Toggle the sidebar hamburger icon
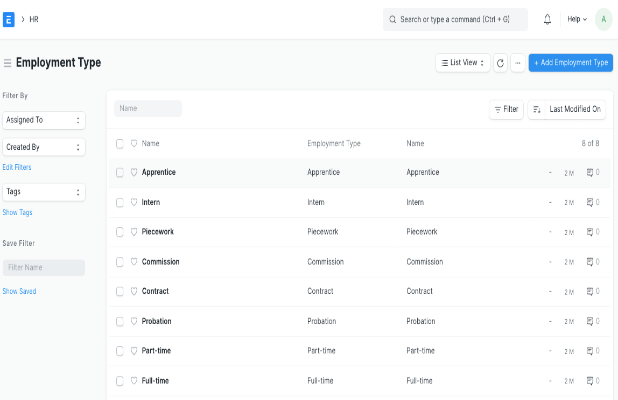The image size is (618, 400). point(7,63)
